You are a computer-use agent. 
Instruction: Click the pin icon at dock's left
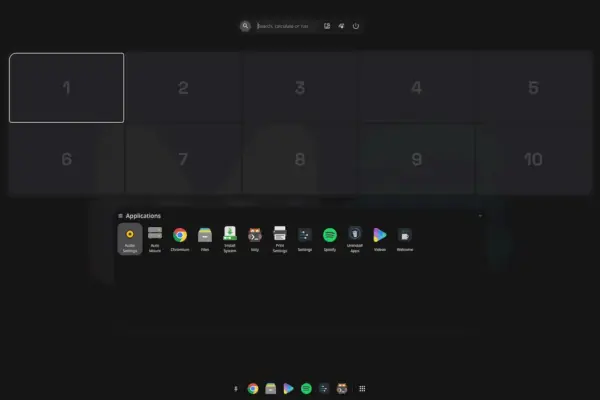236,389
